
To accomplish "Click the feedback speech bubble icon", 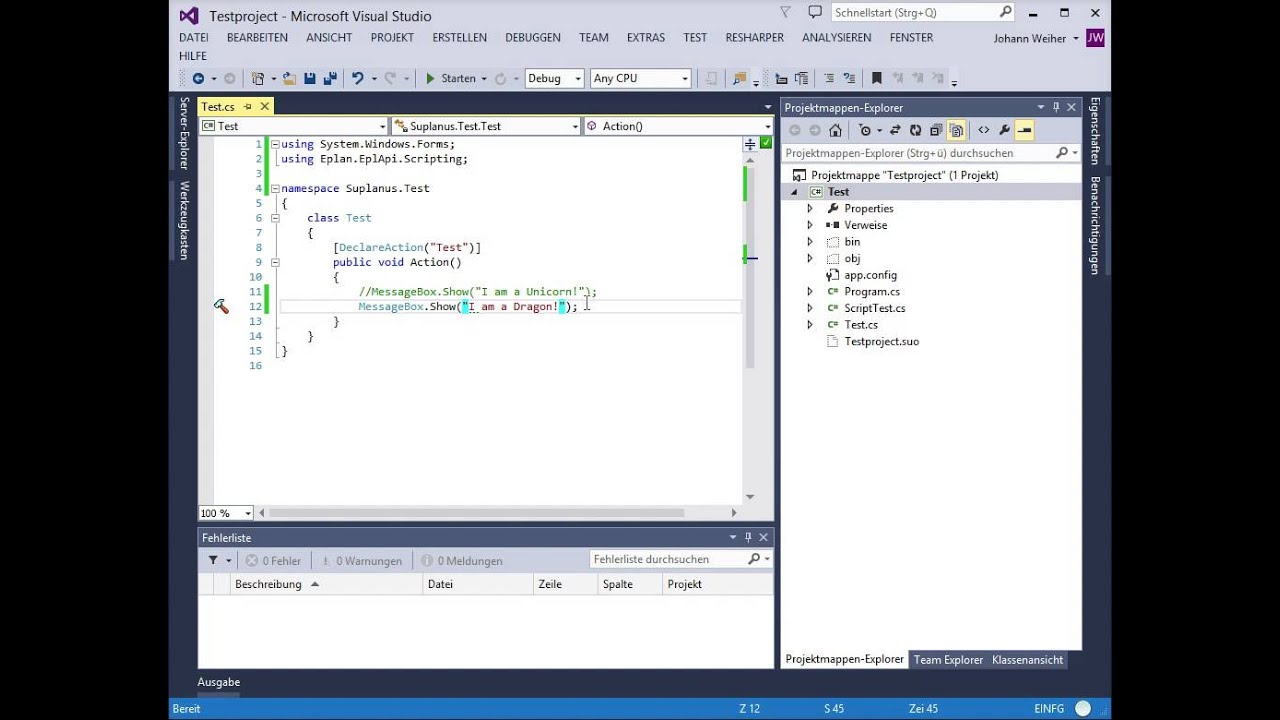I will pos(815,13).
